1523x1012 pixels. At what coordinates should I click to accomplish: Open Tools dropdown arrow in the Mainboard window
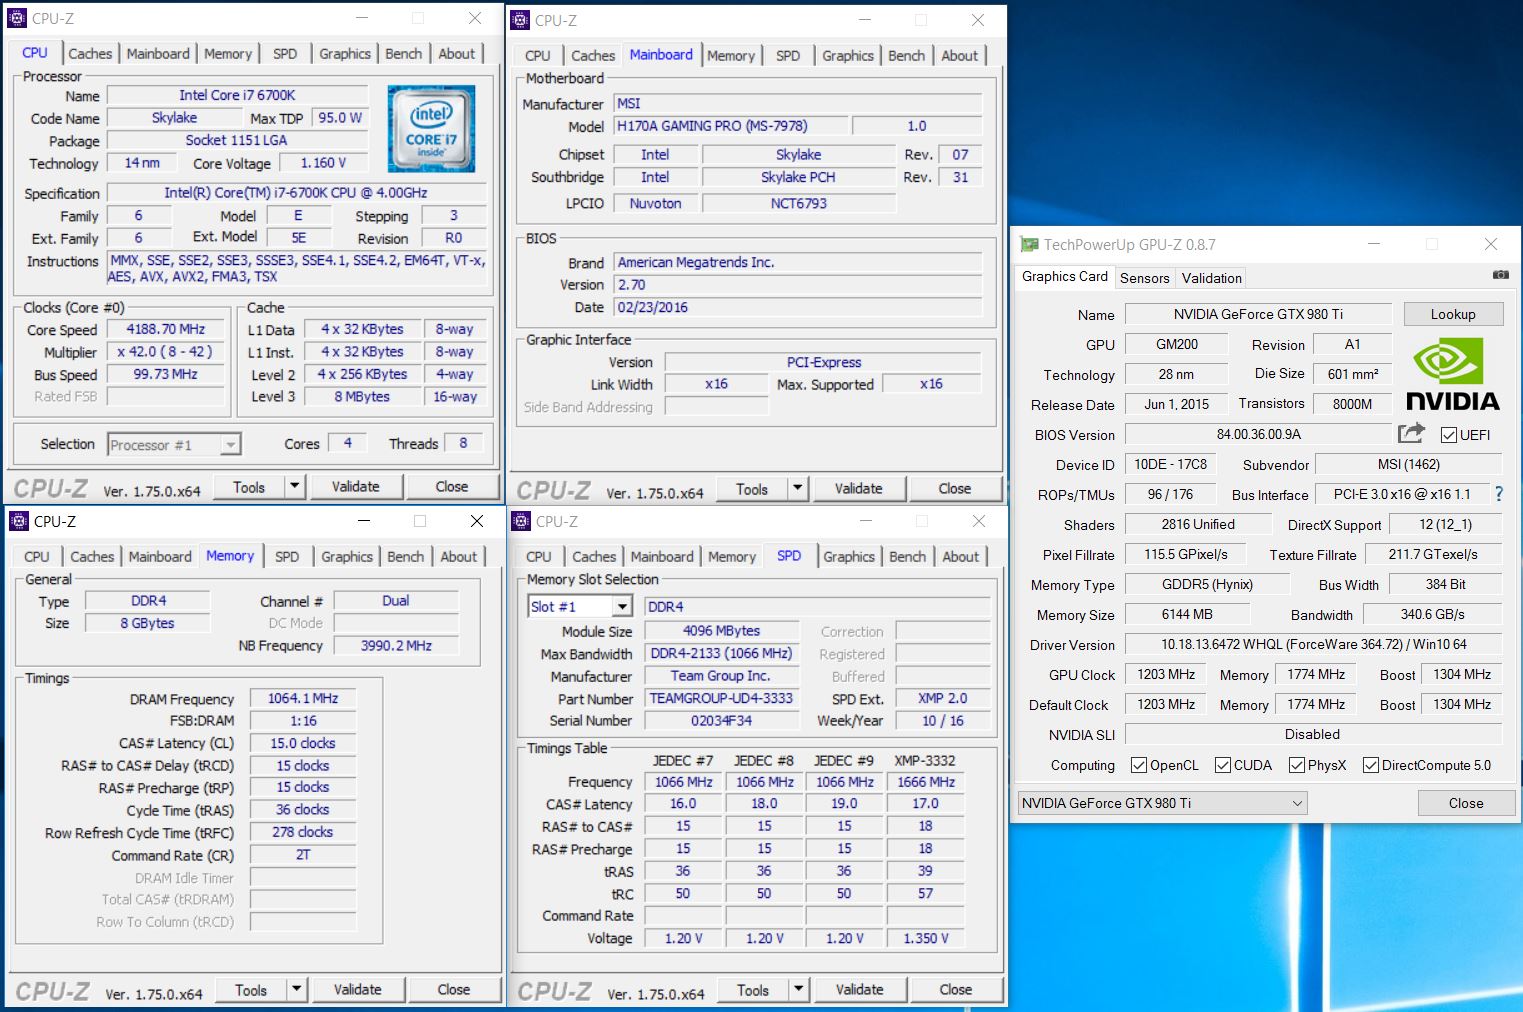coord(797,489)
